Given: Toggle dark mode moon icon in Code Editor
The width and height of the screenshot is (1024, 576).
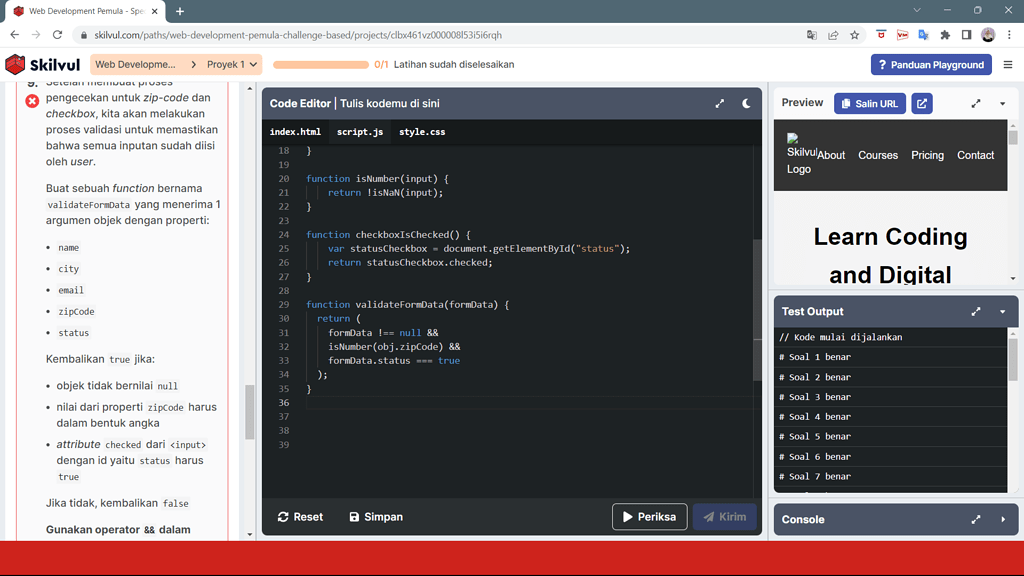Looking at the screenshot, I should pyautogui.click(x=746, y=103).
